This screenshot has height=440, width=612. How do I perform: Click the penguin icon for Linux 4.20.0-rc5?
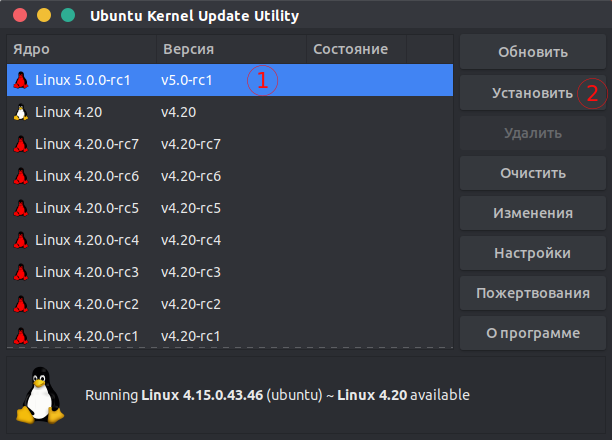pyautogui.click(x=20, y=208)
